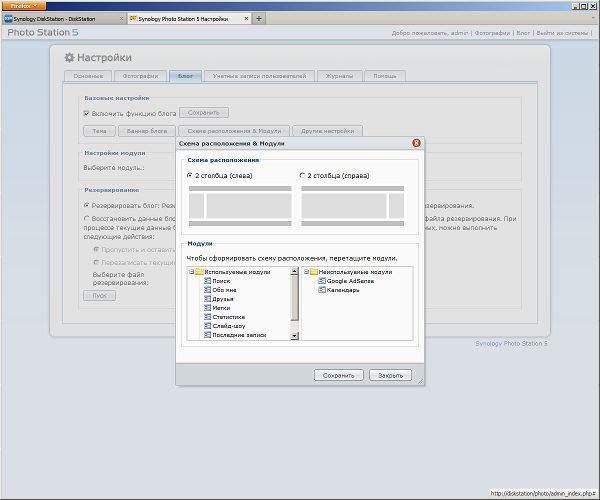Click the Последние записи module icon
This screenshot has height=500, width=600.
[207, 335]
